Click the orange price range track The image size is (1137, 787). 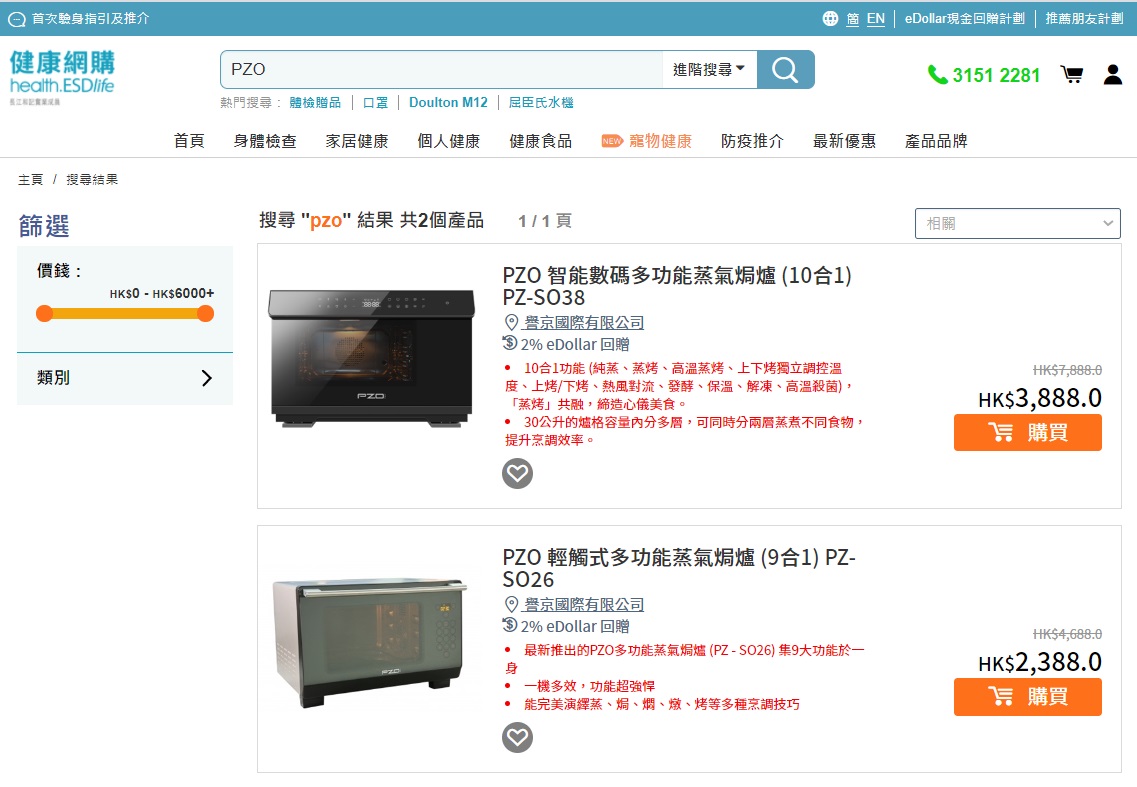(x=125, y=313)
